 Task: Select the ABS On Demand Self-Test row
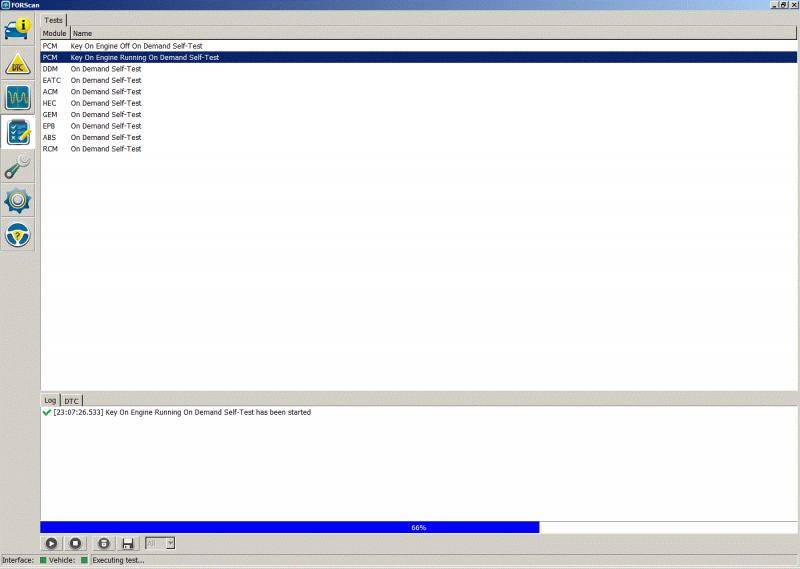105,137
